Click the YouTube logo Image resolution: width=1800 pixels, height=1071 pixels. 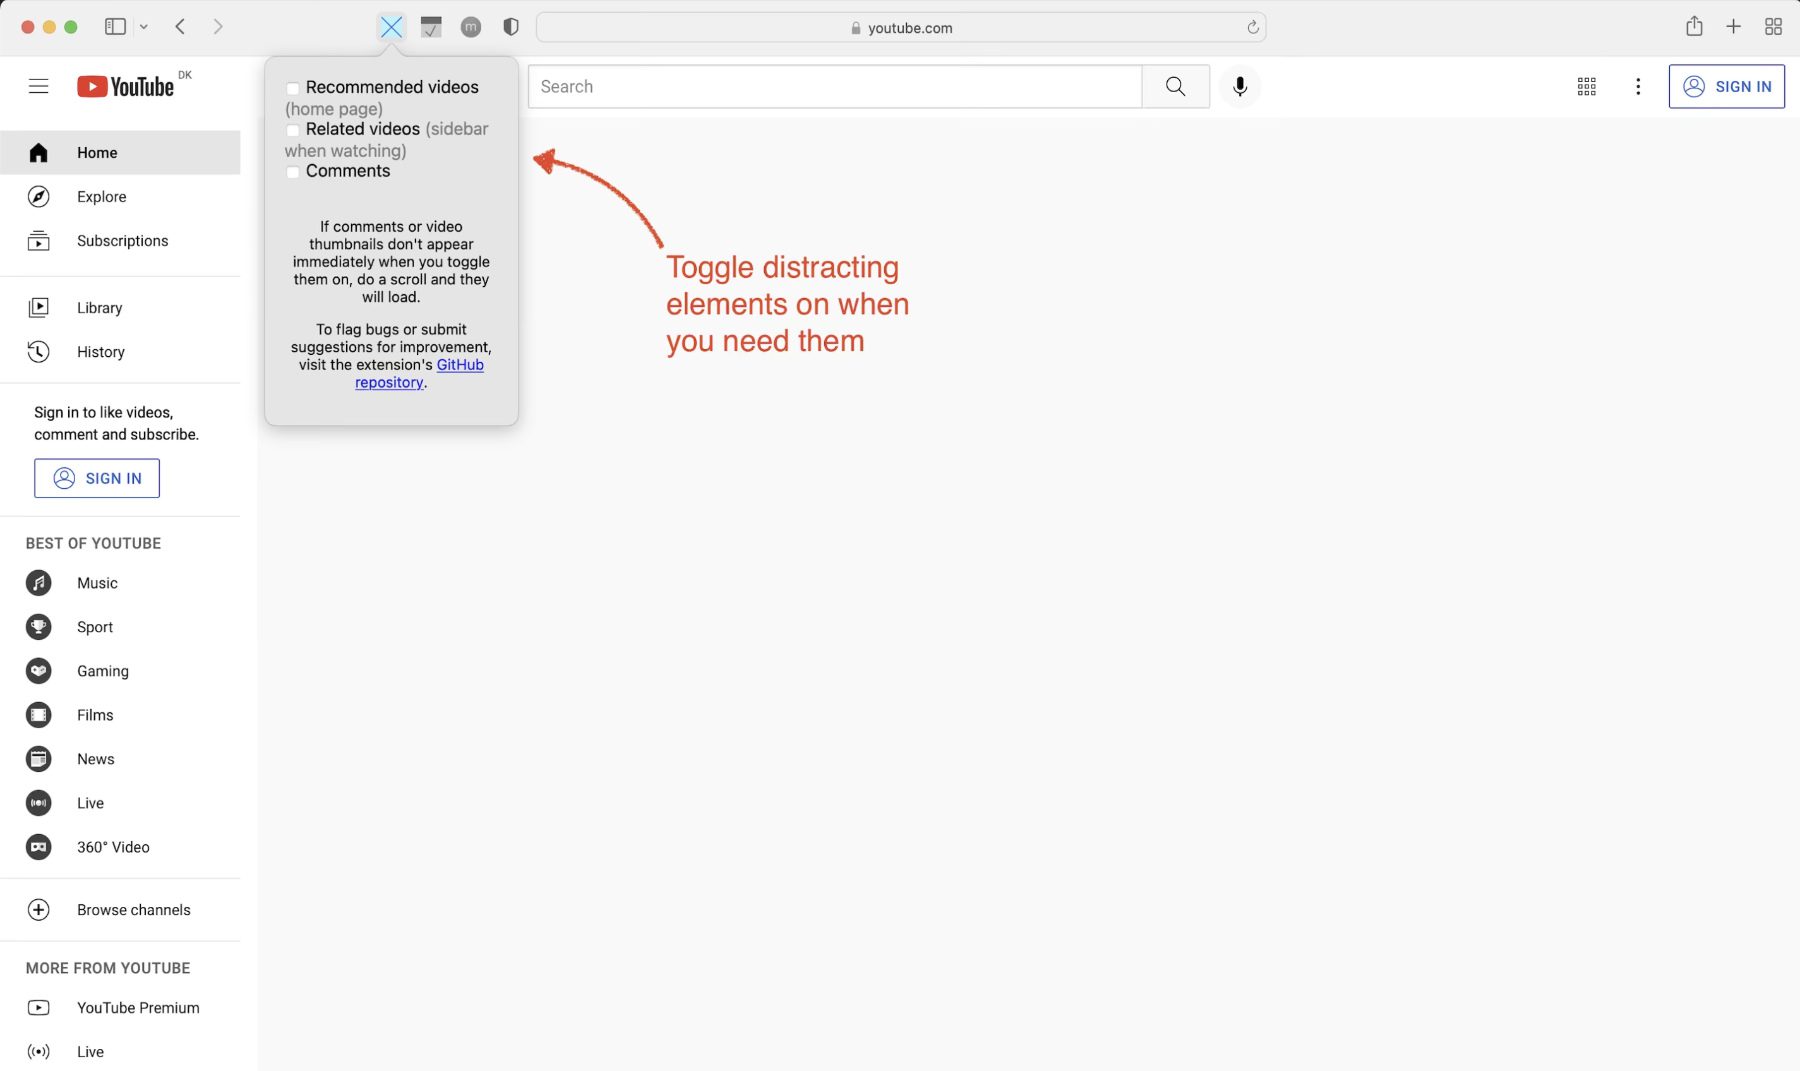click(x=126, y=87)
